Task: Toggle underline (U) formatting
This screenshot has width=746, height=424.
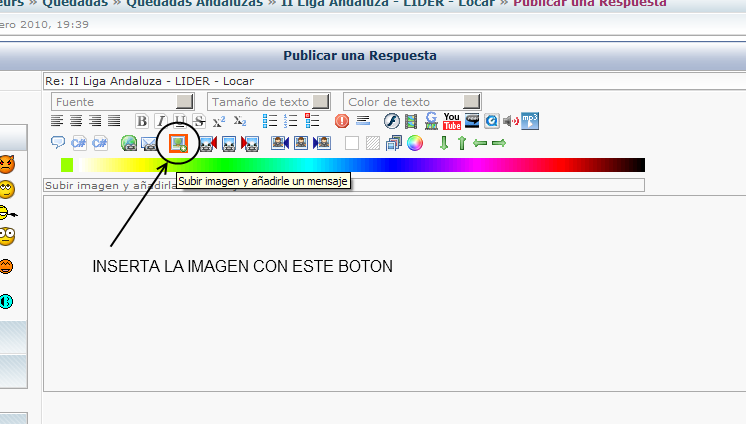Action: (180, 121)
